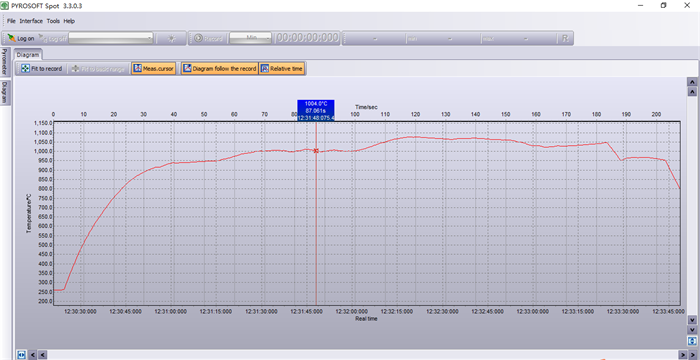
Task: Click the red measurement cursor marker on curve
Action: tap(316, 151)
